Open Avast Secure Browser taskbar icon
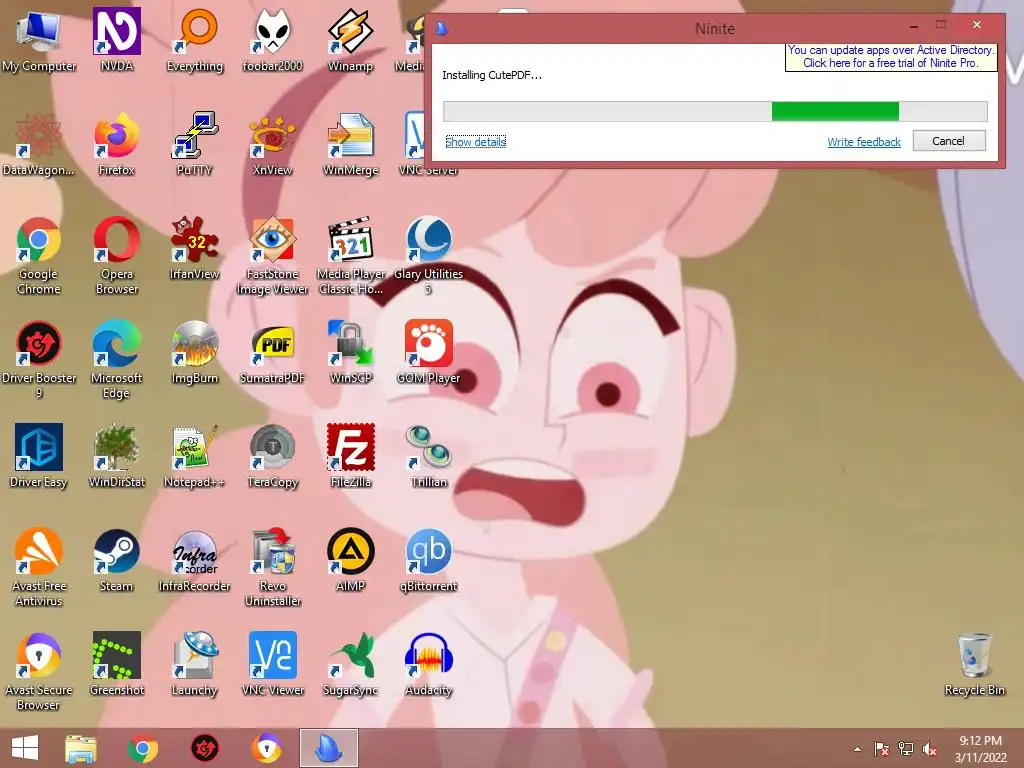 266,748
